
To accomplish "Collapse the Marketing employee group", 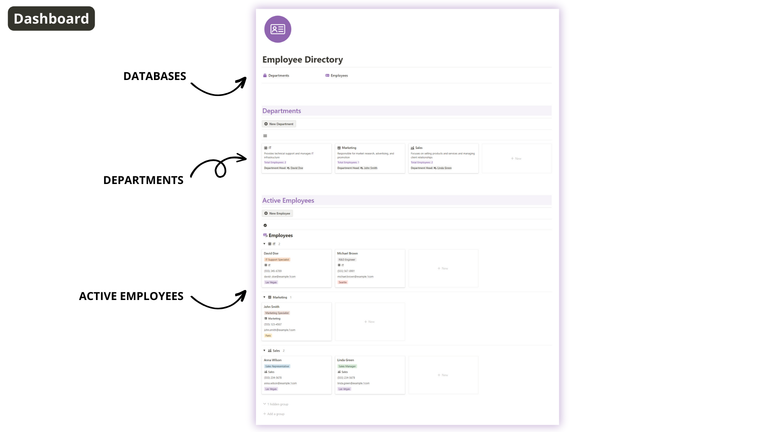I will 264,297.
